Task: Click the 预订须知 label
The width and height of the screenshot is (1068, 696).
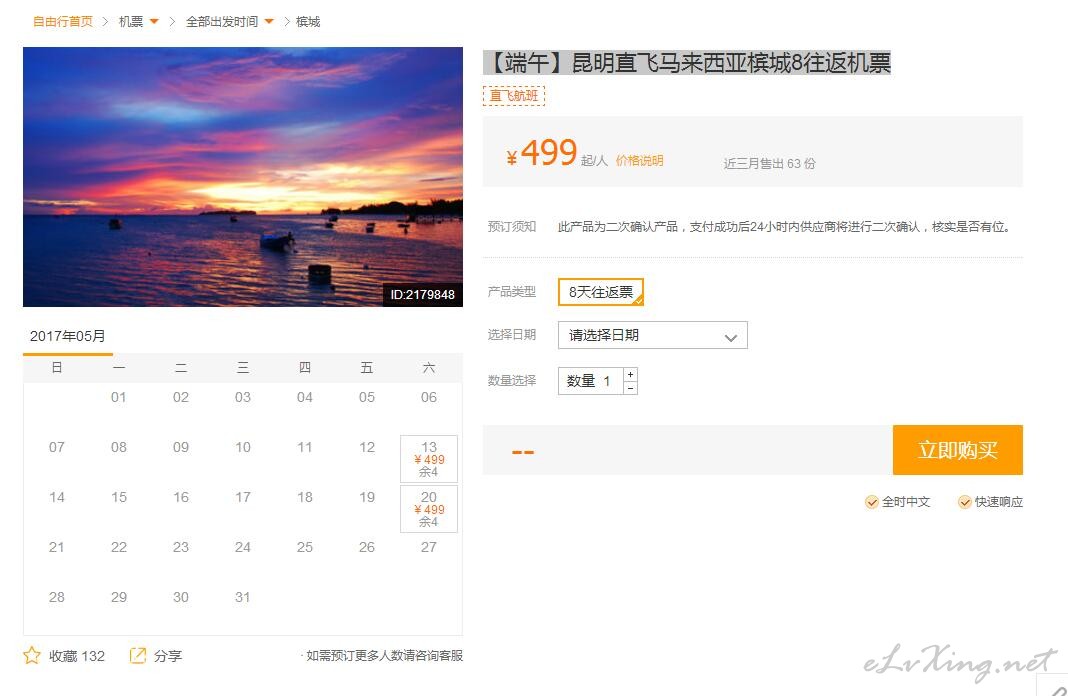Action: [x=512, y=227]
